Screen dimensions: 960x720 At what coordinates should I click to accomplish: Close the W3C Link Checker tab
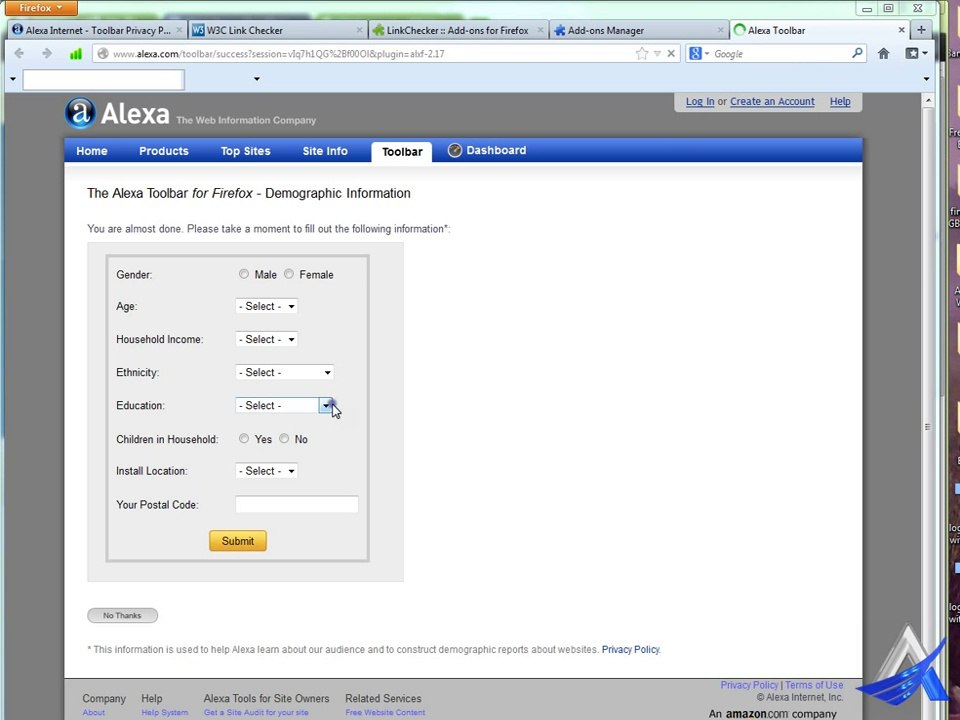point(359,29)
